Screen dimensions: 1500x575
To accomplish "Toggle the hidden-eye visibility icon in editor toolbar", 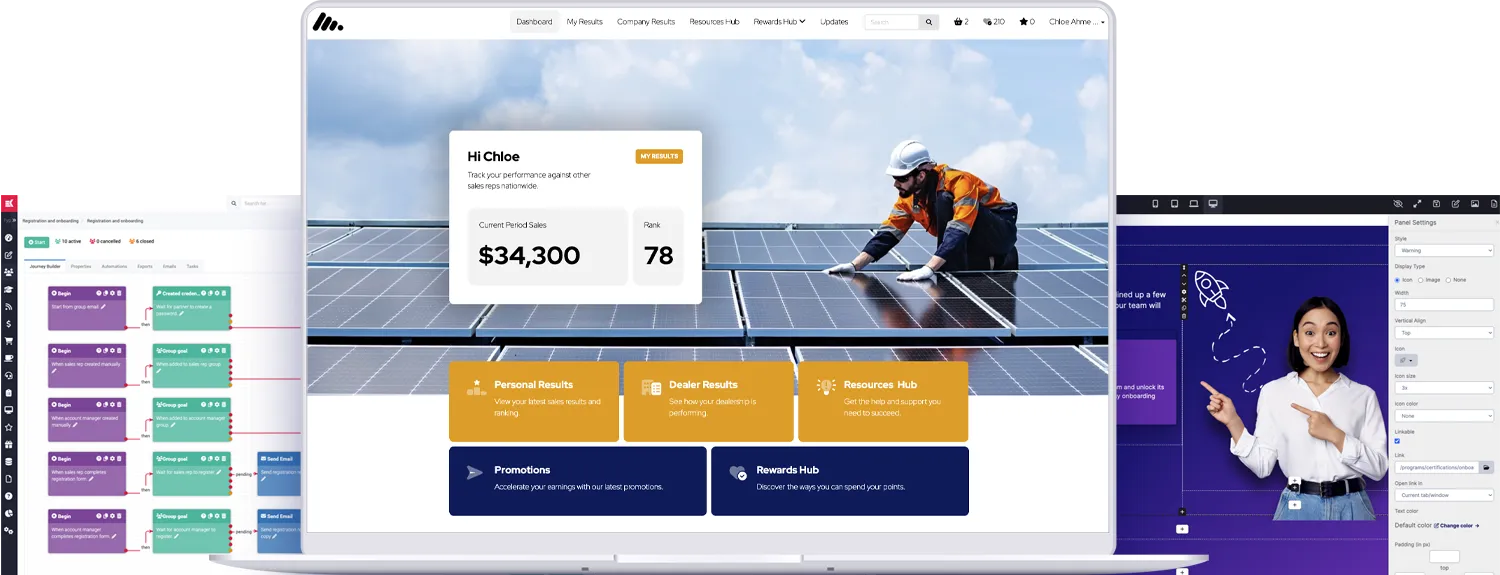I will point(1398,204).
